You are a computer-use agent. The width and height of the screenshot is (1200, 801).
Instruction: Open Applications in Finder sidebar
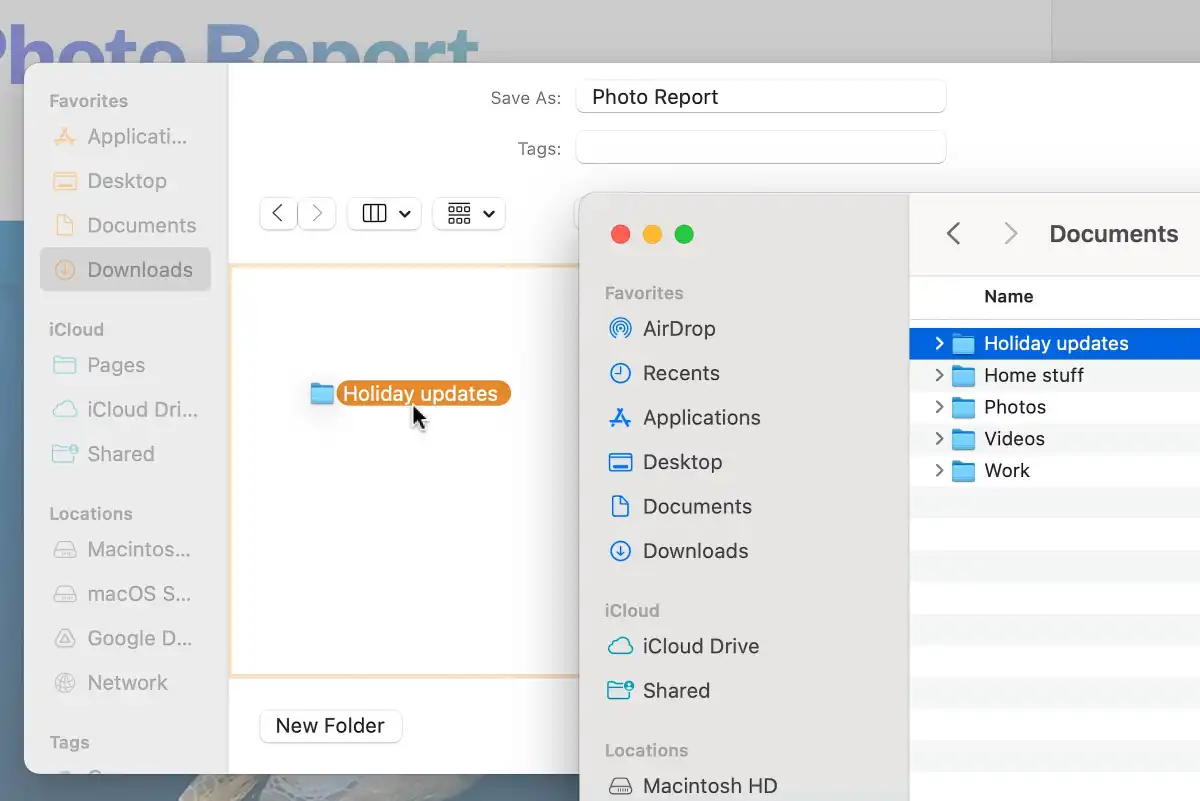tap(684, 418)
